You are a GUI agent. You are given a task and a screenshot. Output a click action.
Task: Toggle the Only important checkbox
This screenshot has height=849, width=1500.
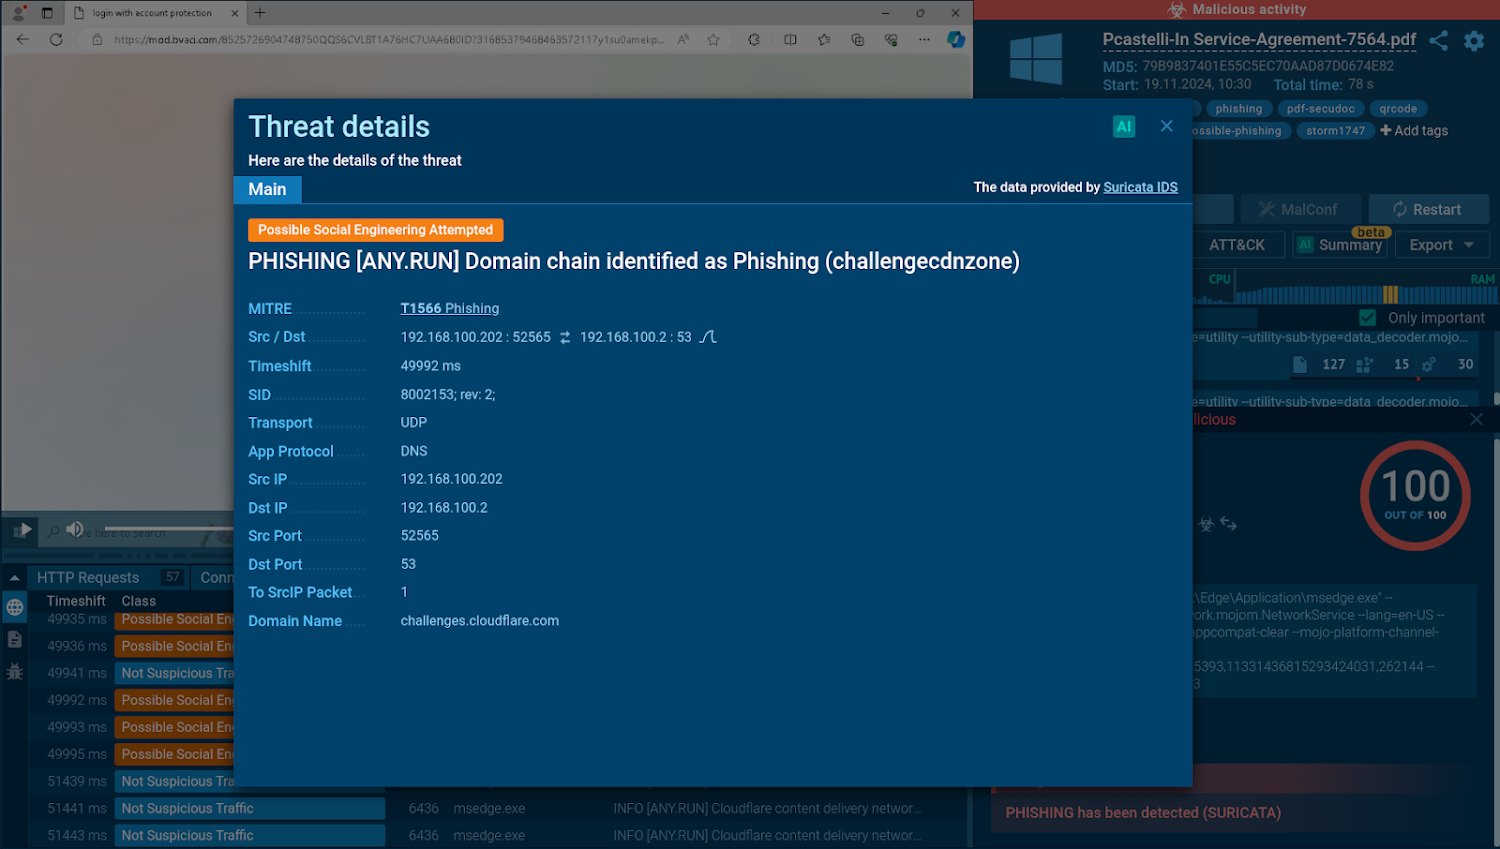(1367, 318)
